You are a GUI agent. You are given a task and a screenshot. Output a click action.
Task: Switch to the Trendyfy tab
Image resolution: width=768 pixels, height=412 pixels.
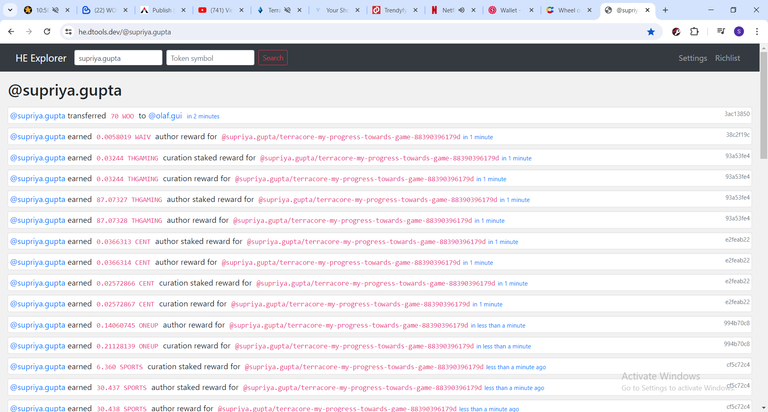395,10
